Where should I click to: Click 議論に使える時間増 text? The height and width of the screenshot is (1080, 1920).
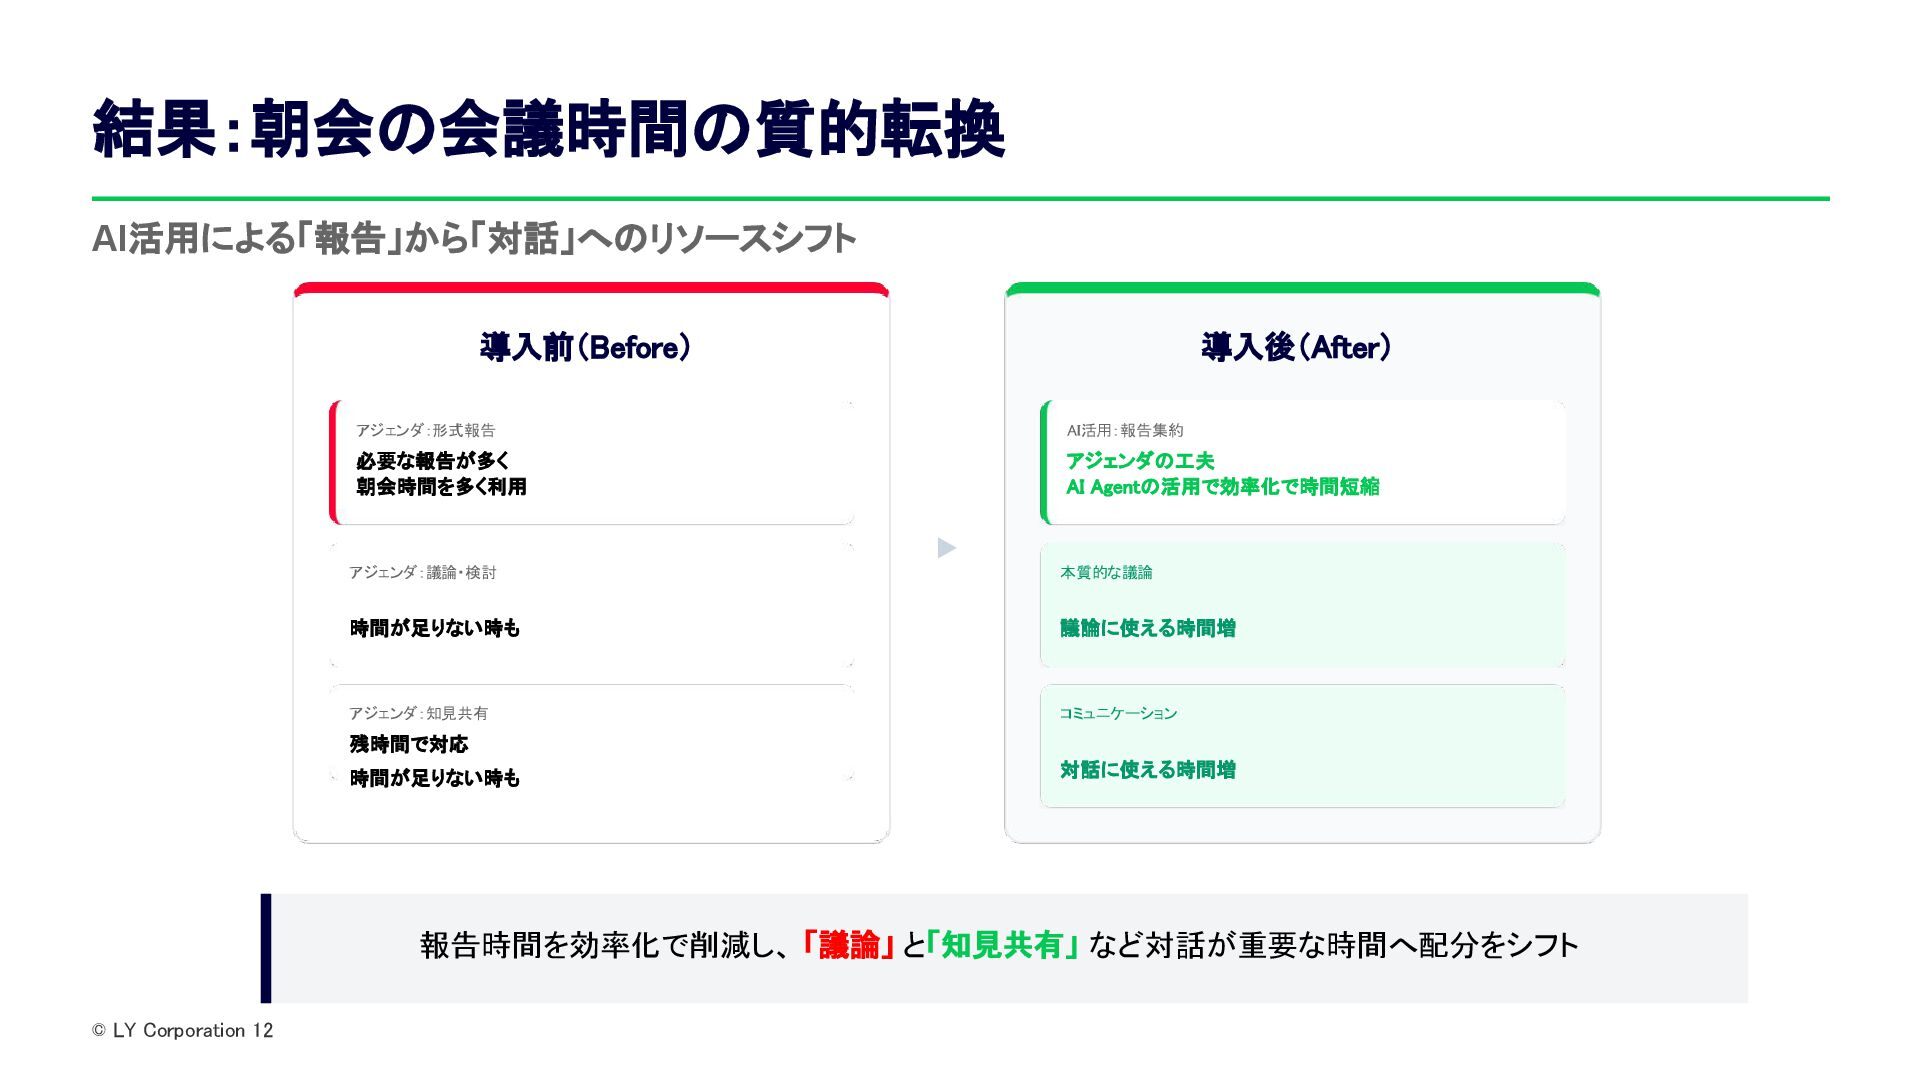pos(1148,628)
